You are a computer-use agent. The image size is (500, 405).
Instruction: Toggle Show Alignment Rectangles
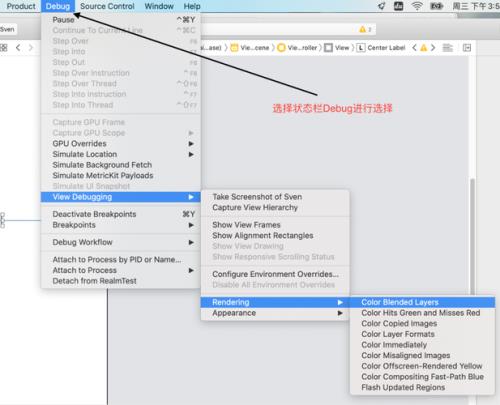click(x=275, y=235)
